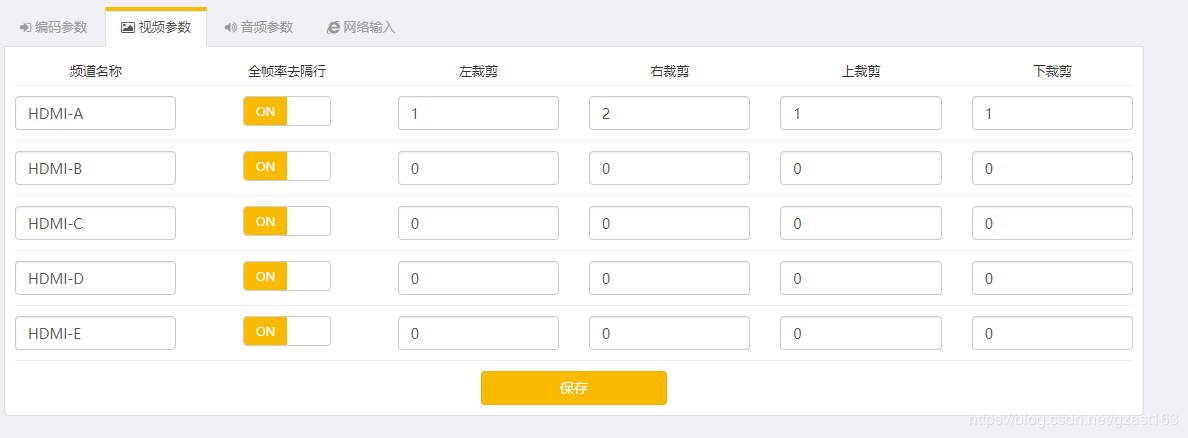Toggle deinterlace switch for HDMI-A
The height and width of the screenshot is (438, 1188).
click(286, 111)
